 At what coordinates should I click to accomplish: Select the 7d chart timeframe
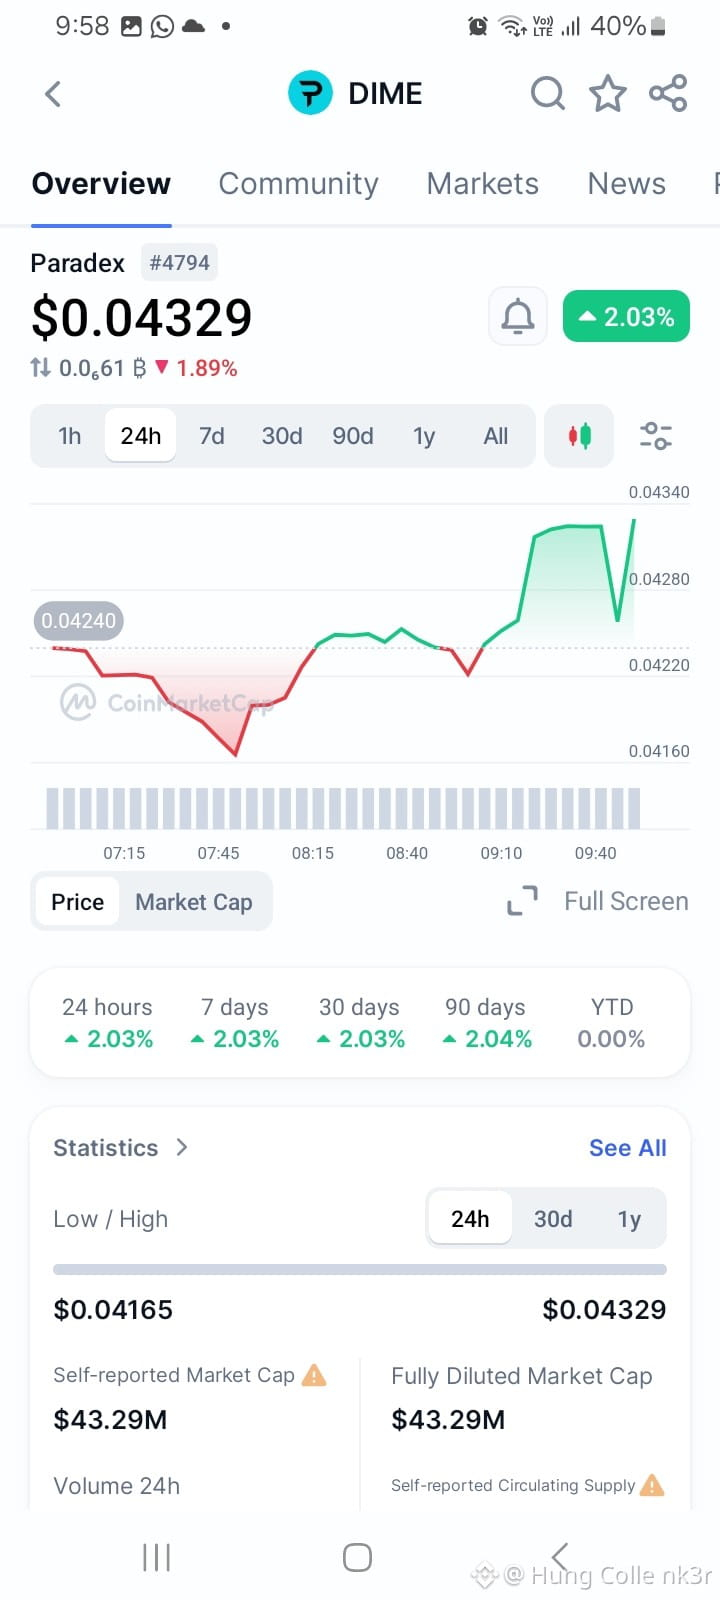point(211,436)
